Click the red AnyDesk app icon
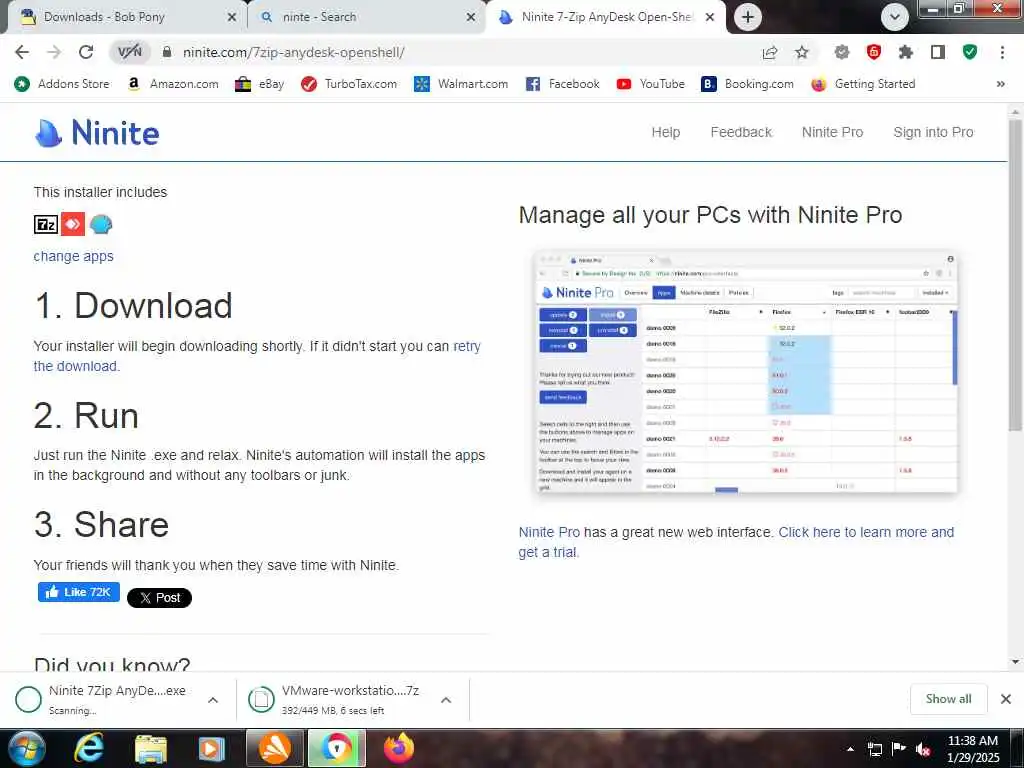The height and width of the screenshot is (768, 1024). tap(72, 225)
